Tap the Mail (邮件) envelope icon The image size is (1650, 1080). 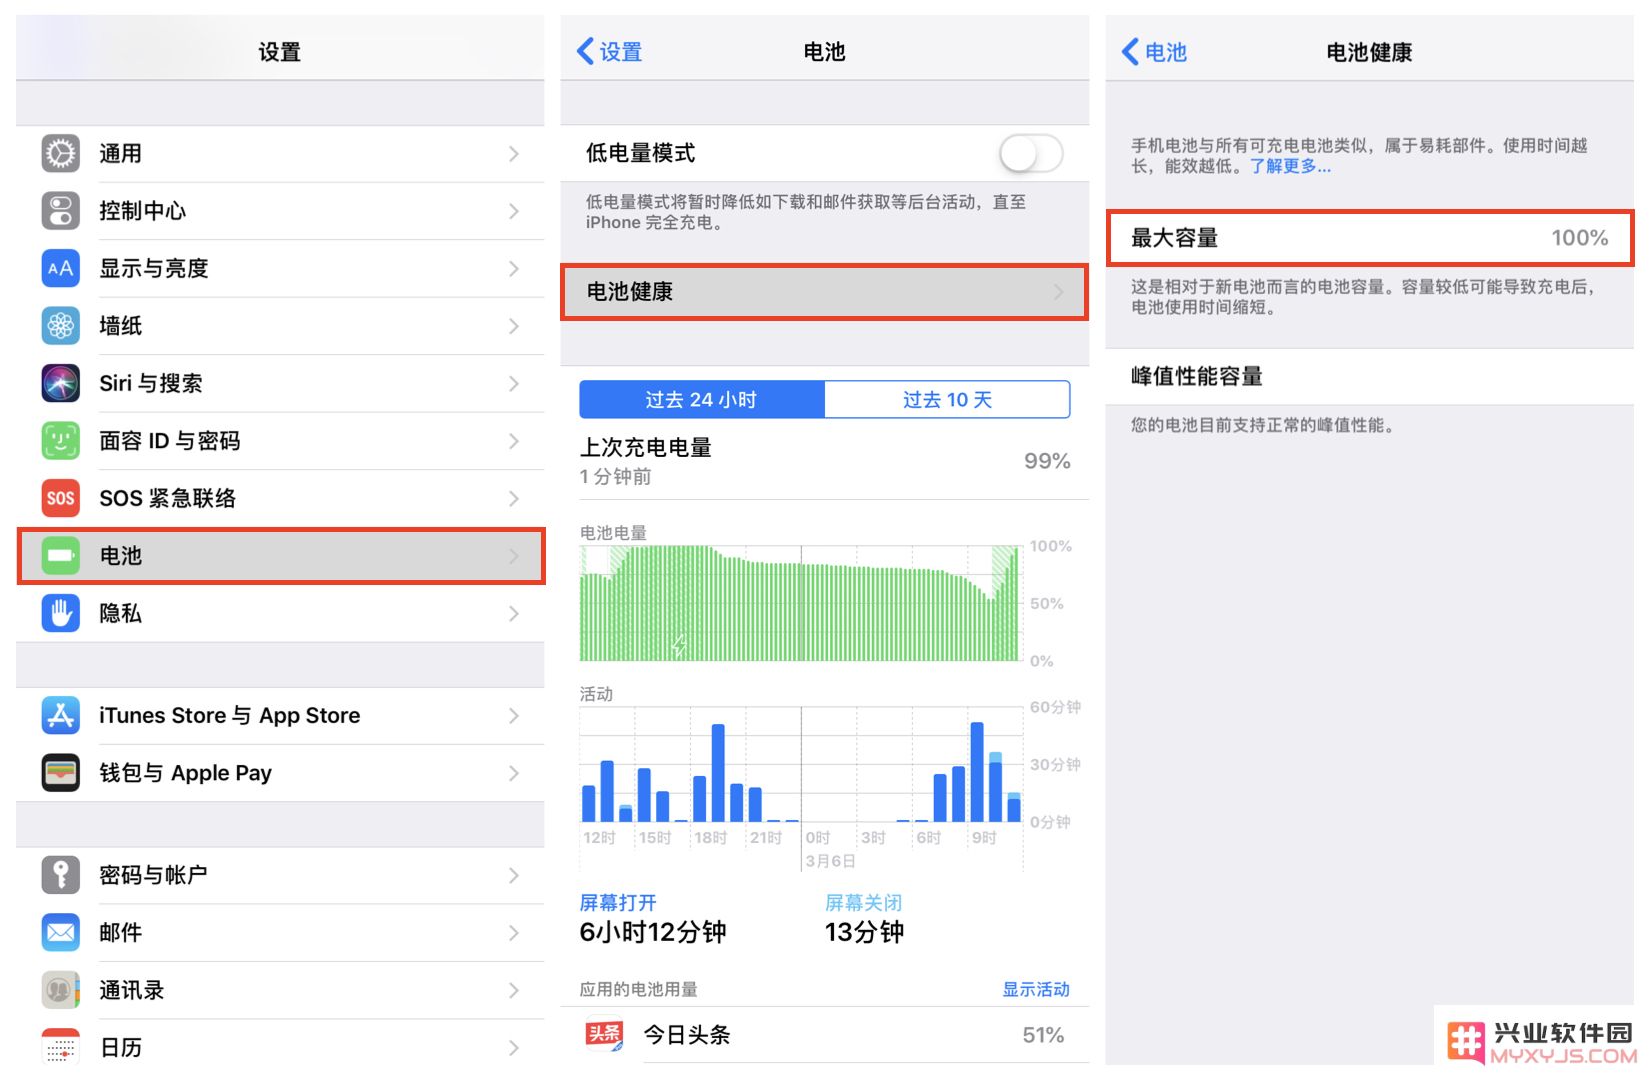click(61, 933)
